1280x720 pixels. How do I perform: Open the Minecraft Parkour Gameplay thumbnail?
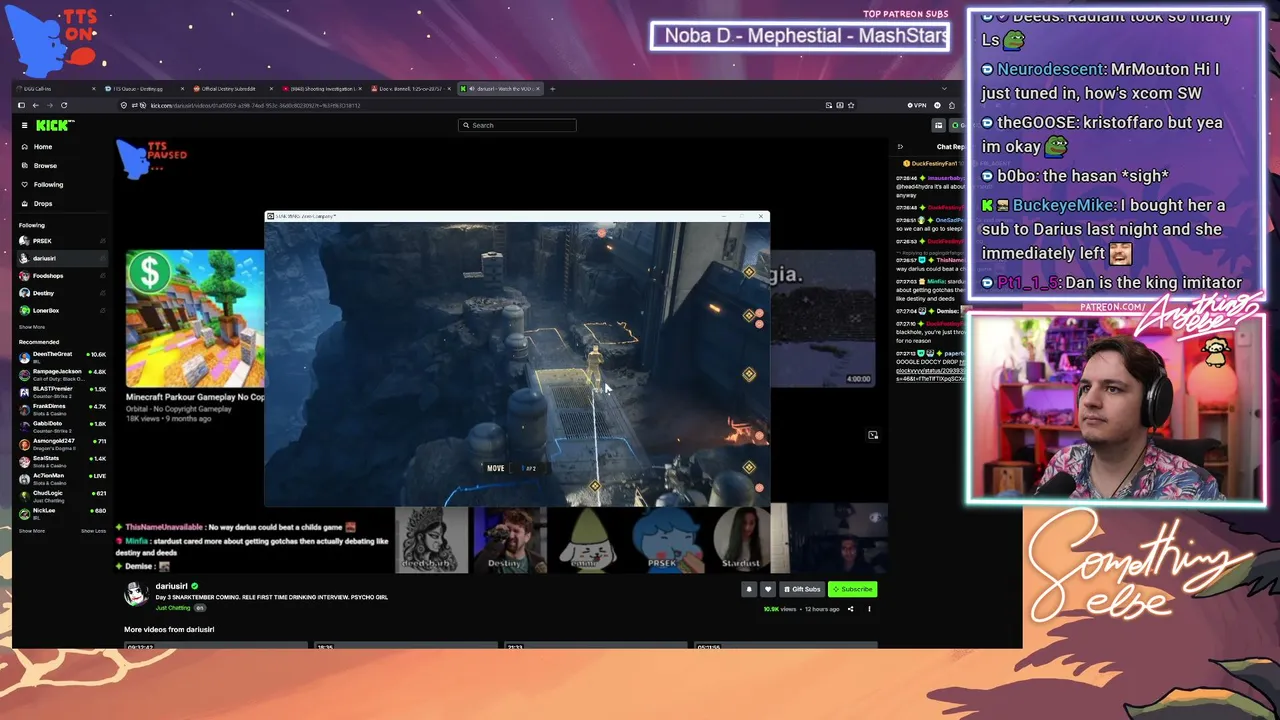[x=195, y=318]
